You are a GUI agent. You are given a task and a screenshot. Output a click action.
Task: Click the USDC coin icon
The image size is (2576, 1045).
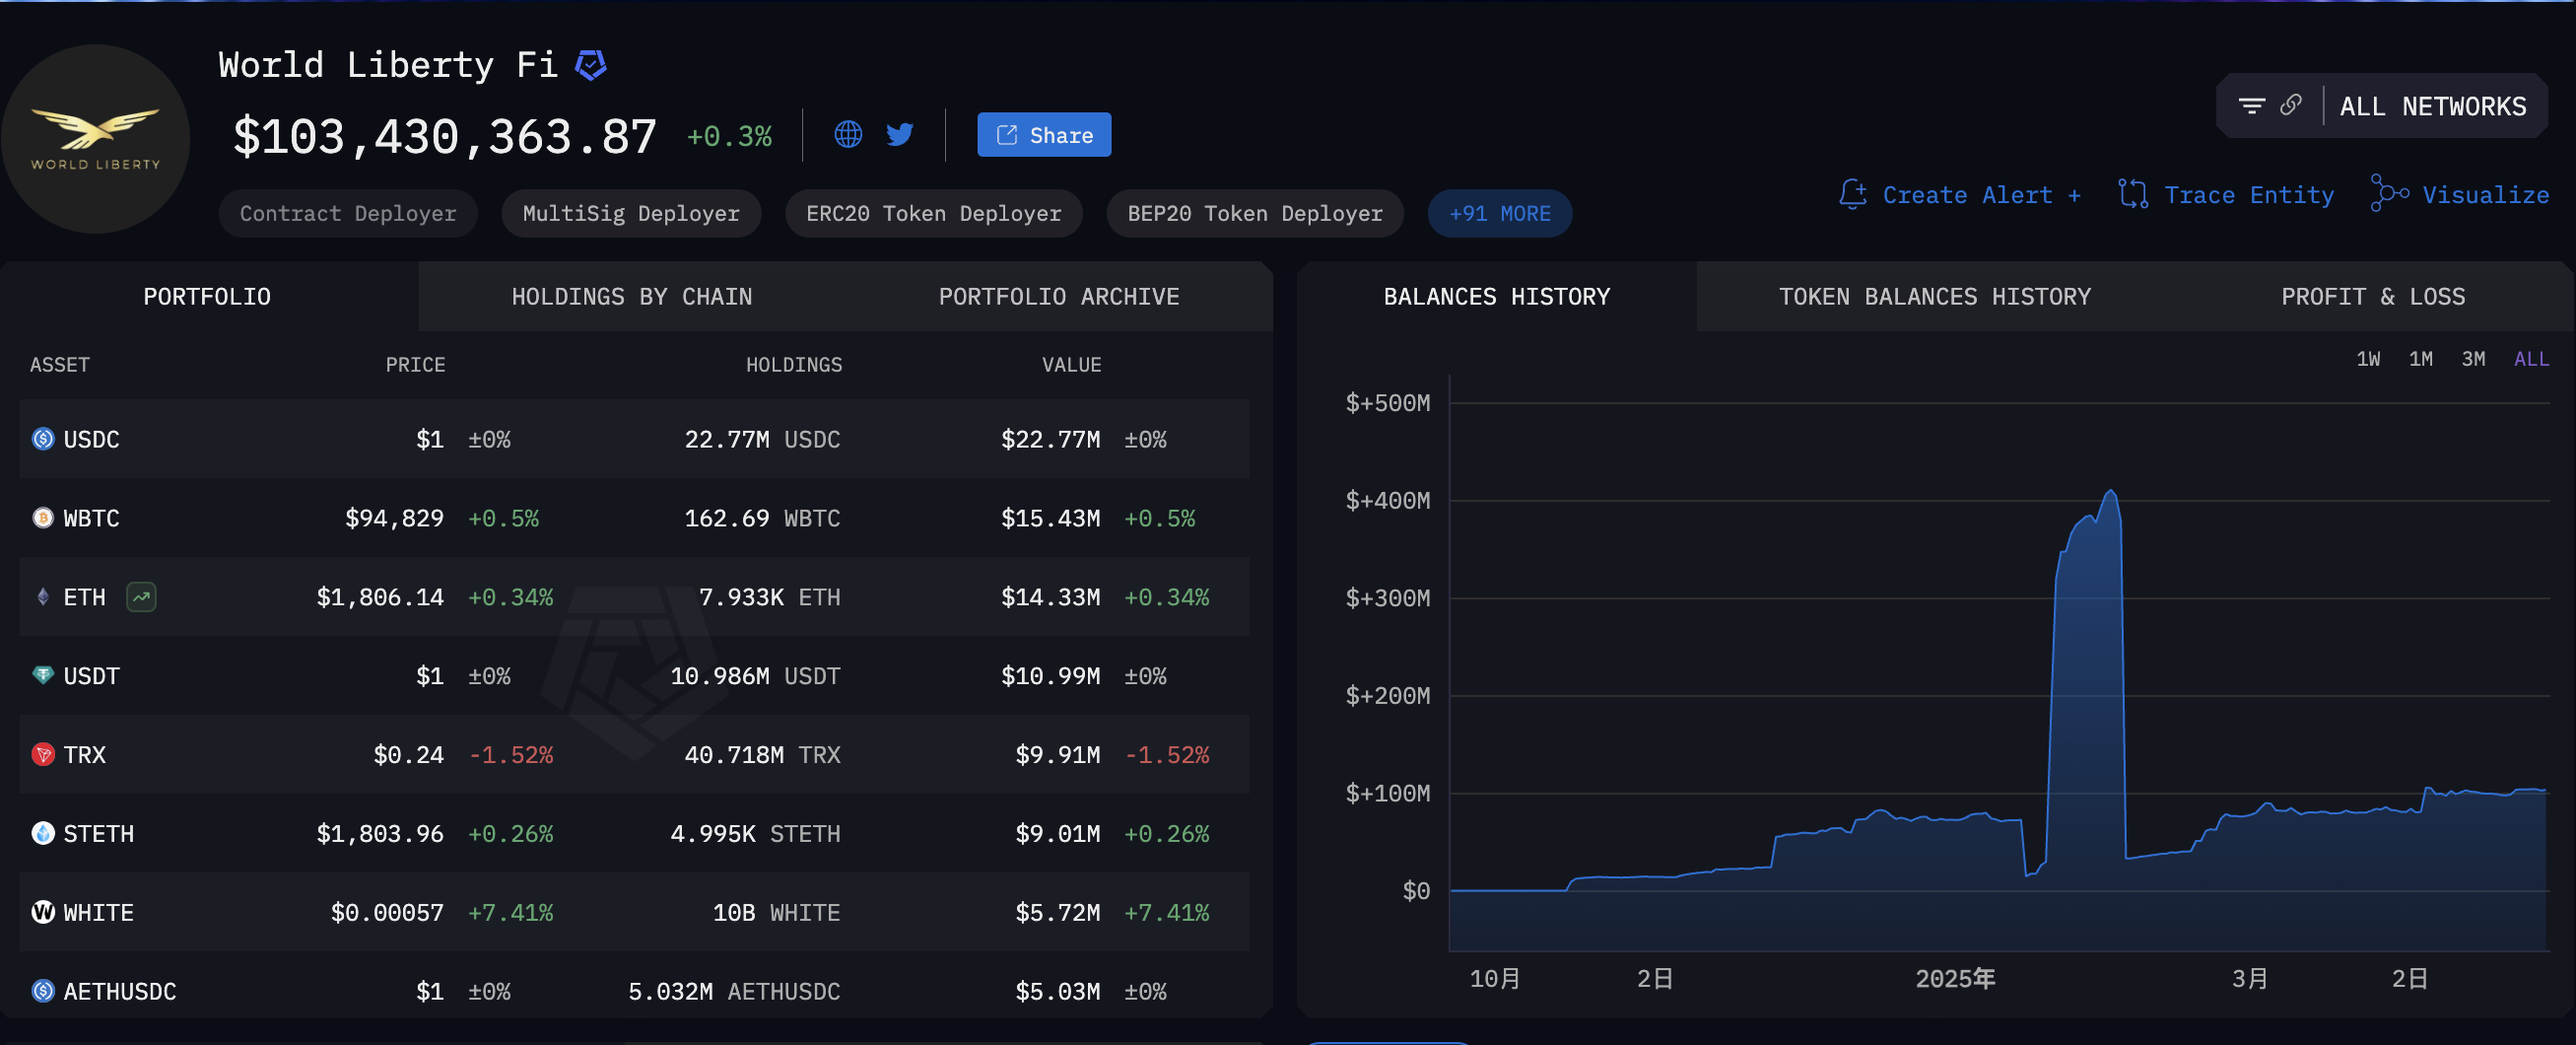pyautogui.click(x=43, y=439)
